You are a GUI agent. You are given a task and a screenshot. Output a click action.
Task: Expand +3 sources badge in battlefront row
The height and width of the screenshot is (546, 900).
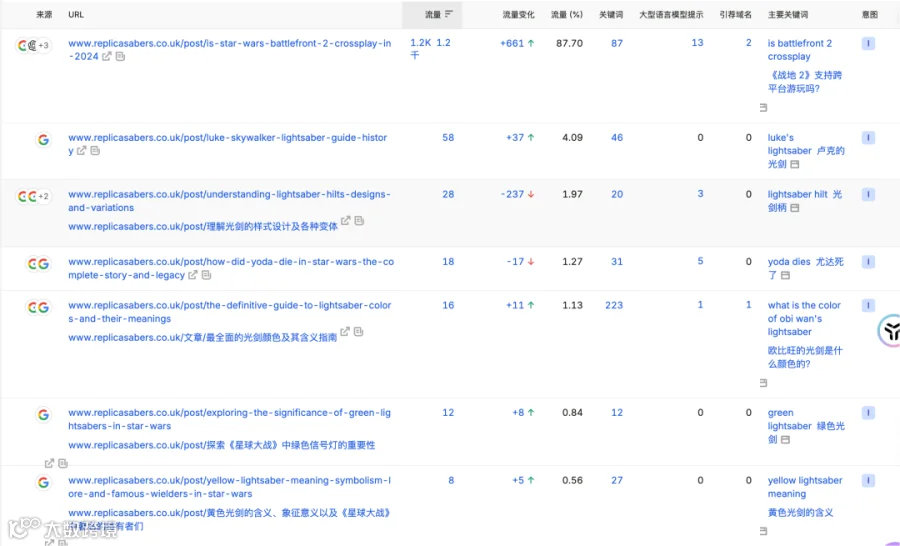(44, 45)
